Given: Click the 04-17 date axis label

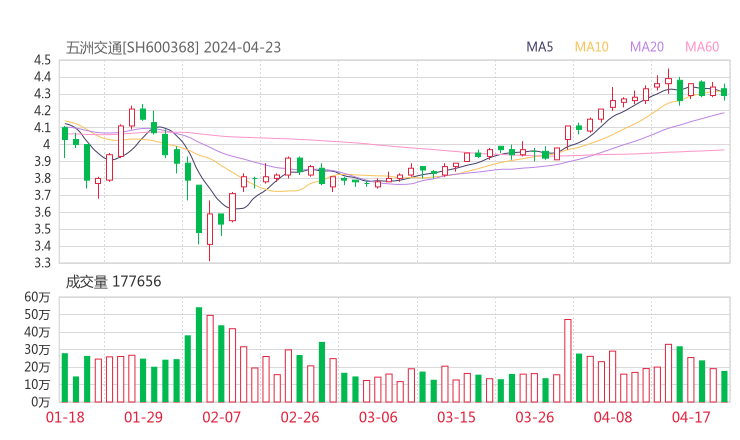Looking at the screenshot, I should 691,417.
